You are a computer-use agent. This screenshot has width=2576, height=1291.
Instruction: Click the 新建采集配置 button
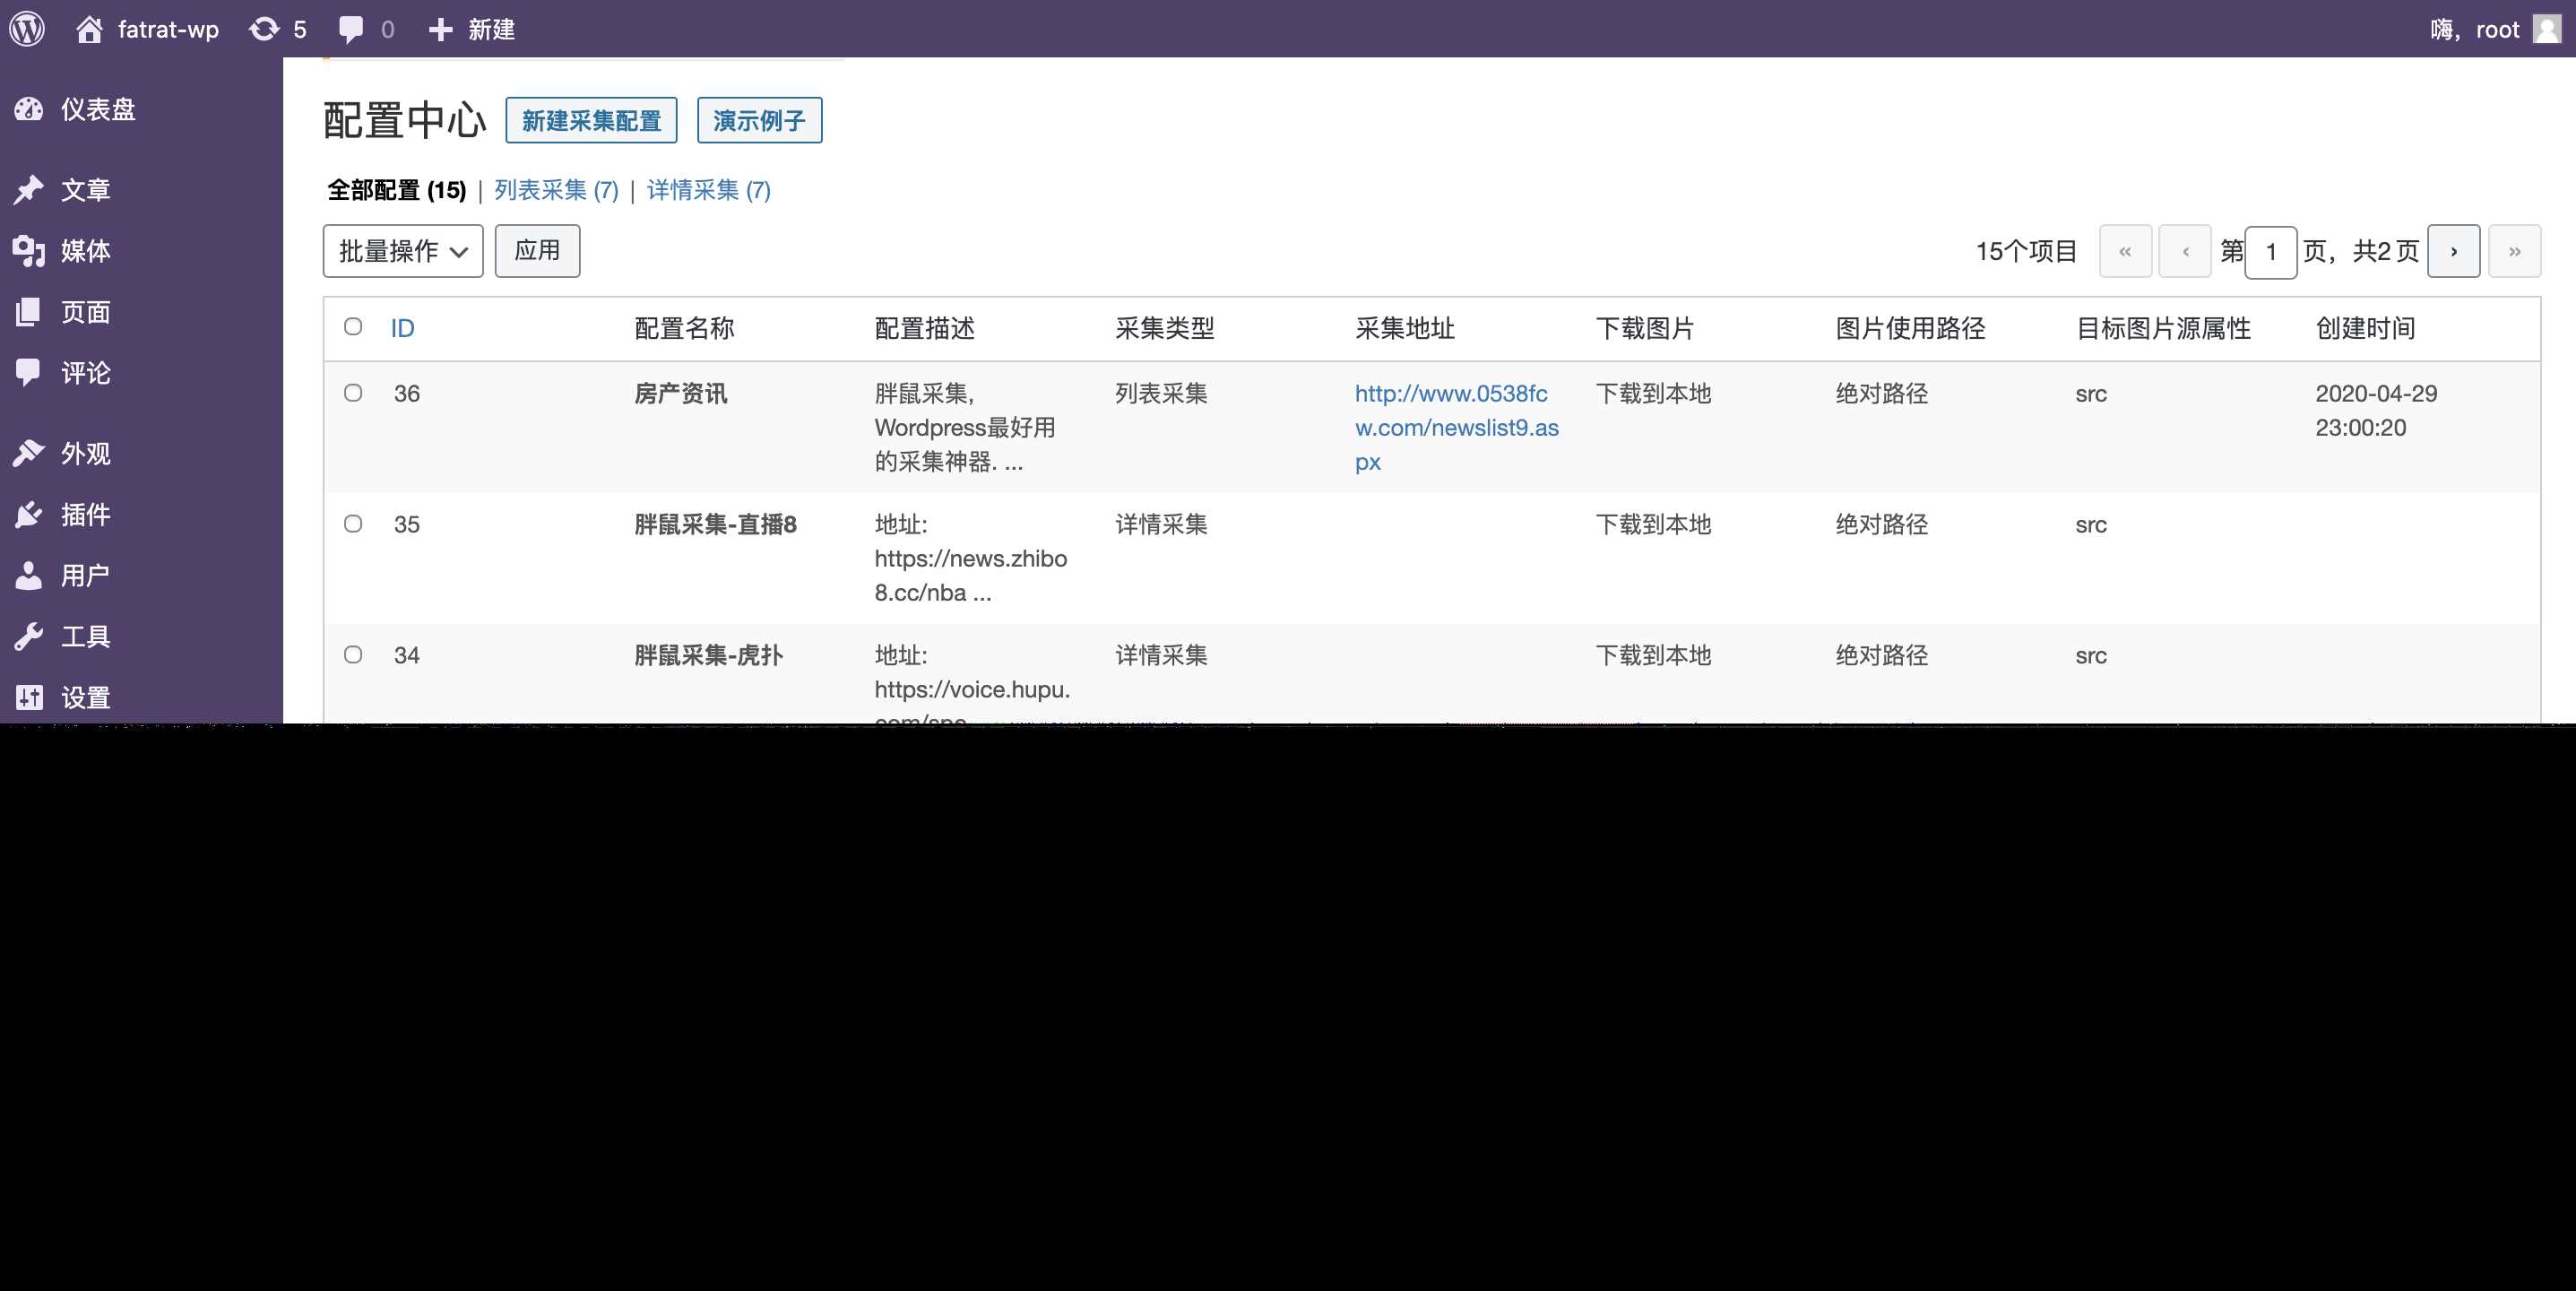tap(590, 120)
